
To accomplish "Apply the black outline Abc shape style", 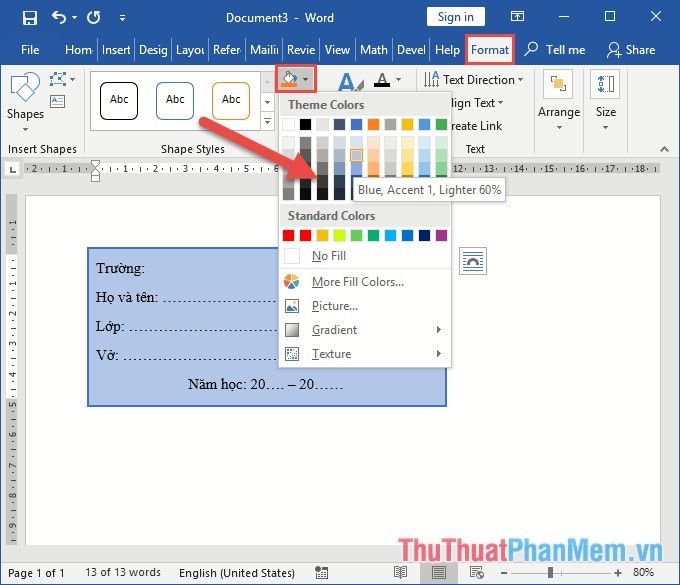I will 119,101.
